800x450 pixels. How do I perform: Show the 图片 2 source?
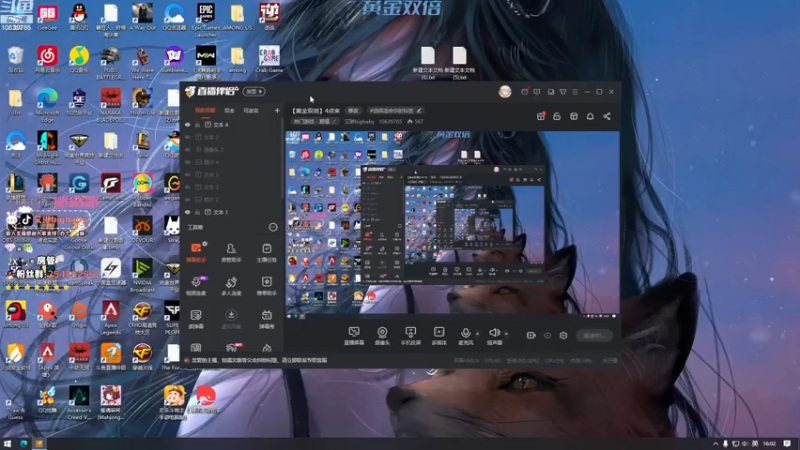click(187, 199)
